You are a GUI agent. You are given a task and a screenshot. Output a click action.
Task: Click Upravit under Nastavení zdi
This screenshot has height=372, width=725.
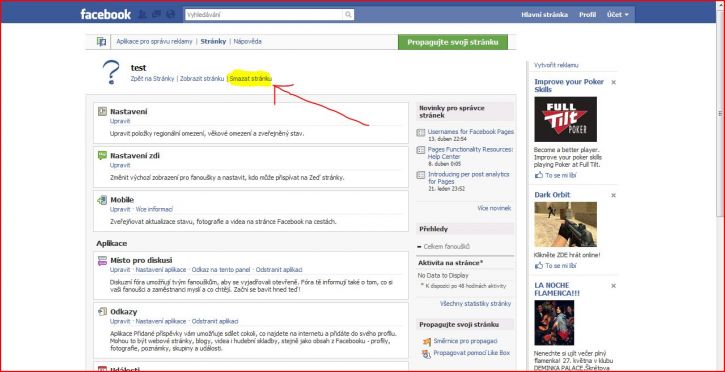coord(120,165)
